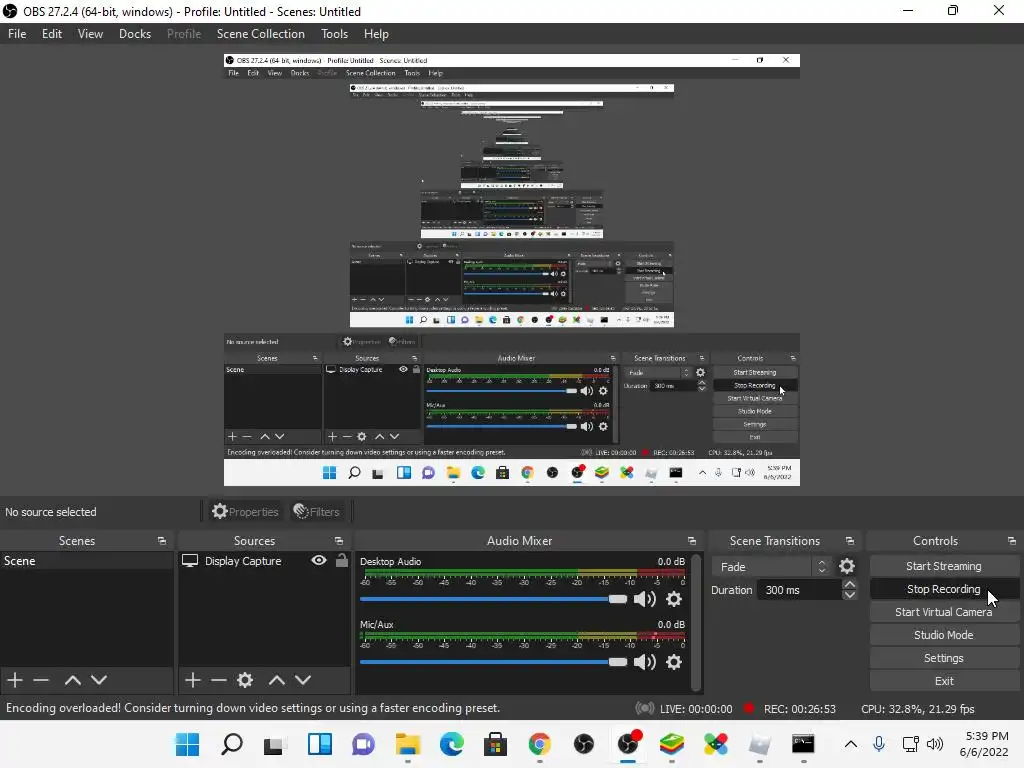Click the Exit button
1024x768 pixels.
click(944, 680)
